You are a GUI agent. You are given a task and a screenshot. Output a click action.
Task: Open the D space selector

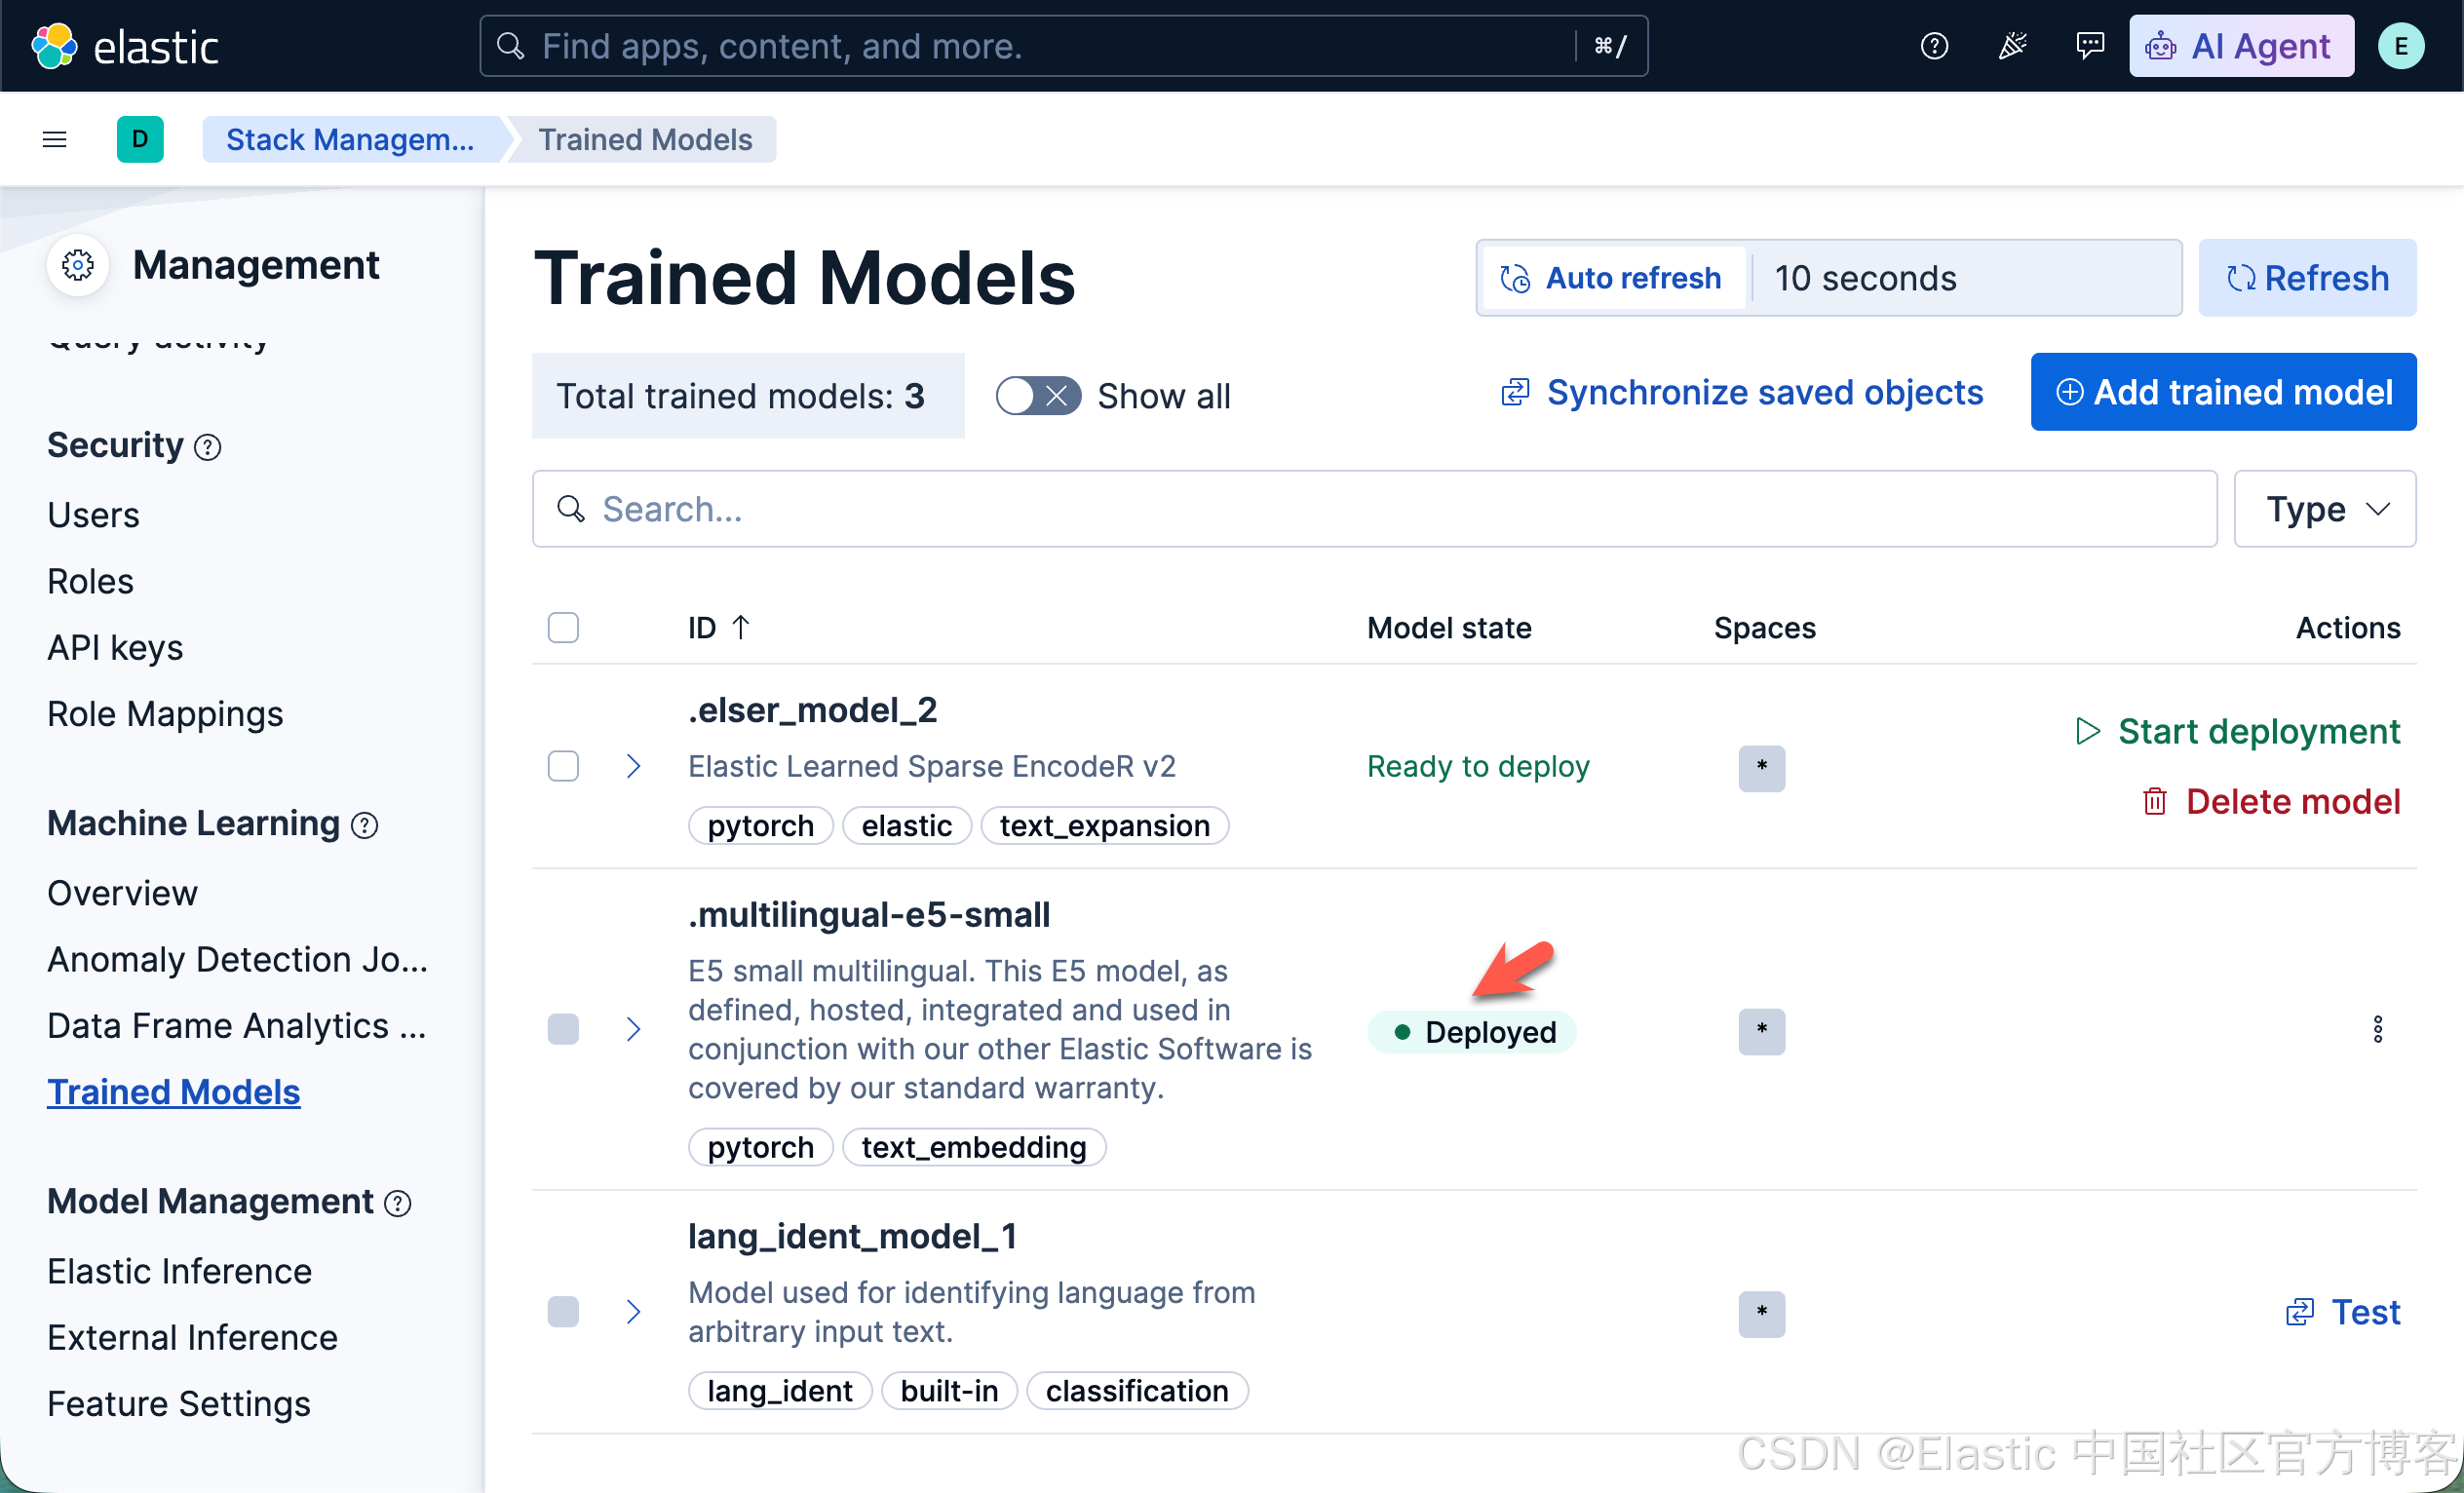click(140, 139)
